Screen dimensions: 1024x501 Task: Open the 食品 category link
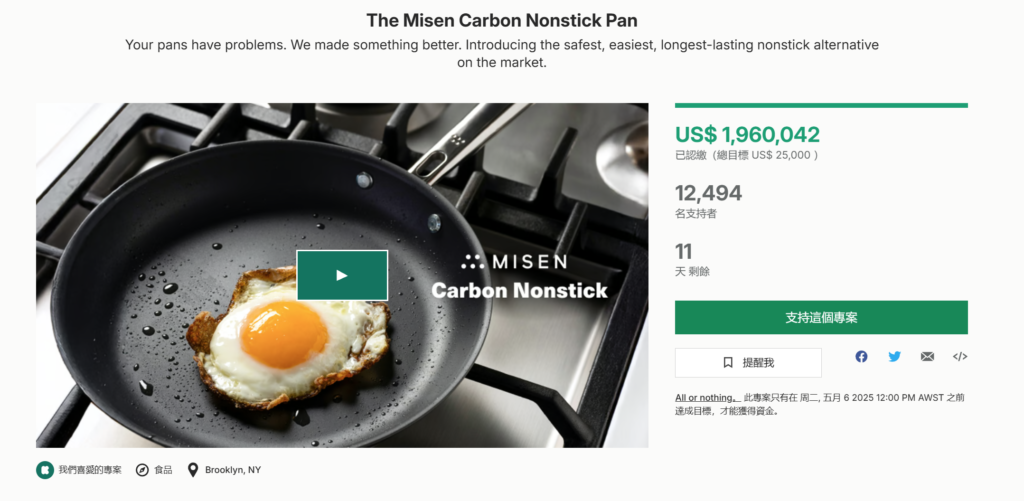click(x=163, y=470)
